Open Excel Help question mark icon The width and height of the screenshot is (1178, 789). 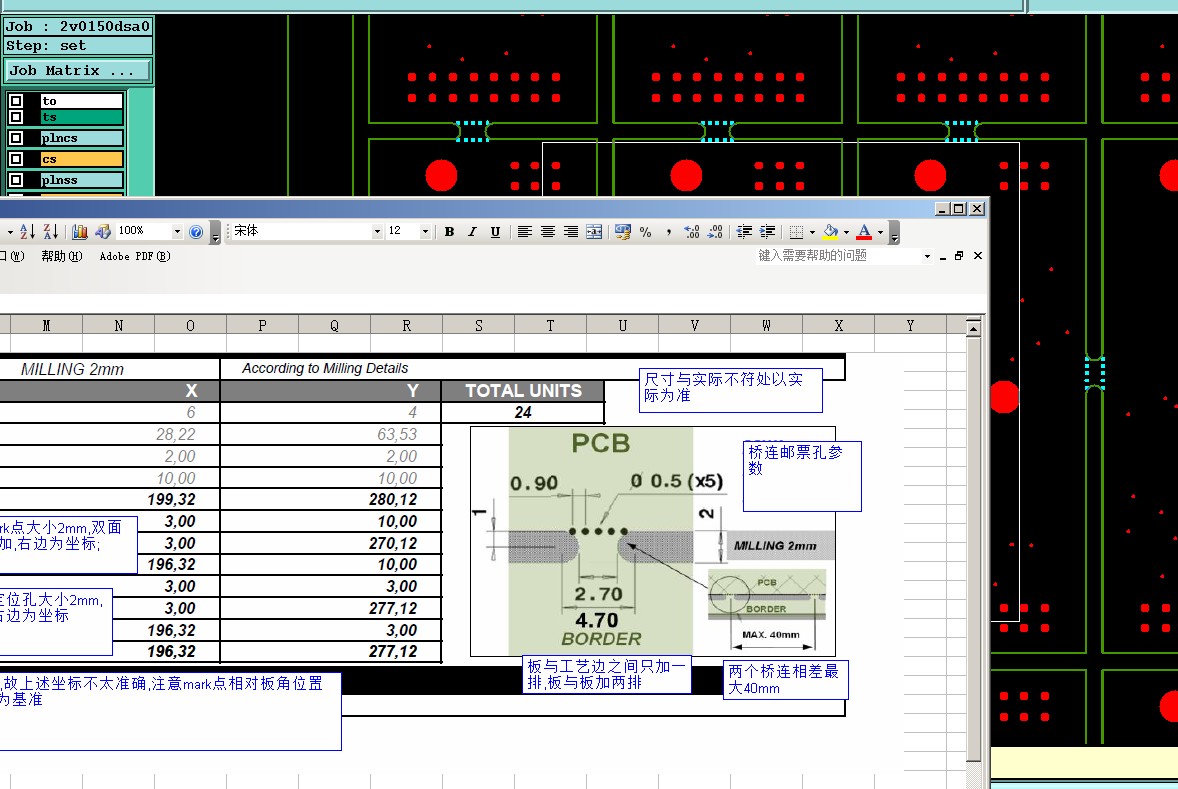(x=196, y=231)
